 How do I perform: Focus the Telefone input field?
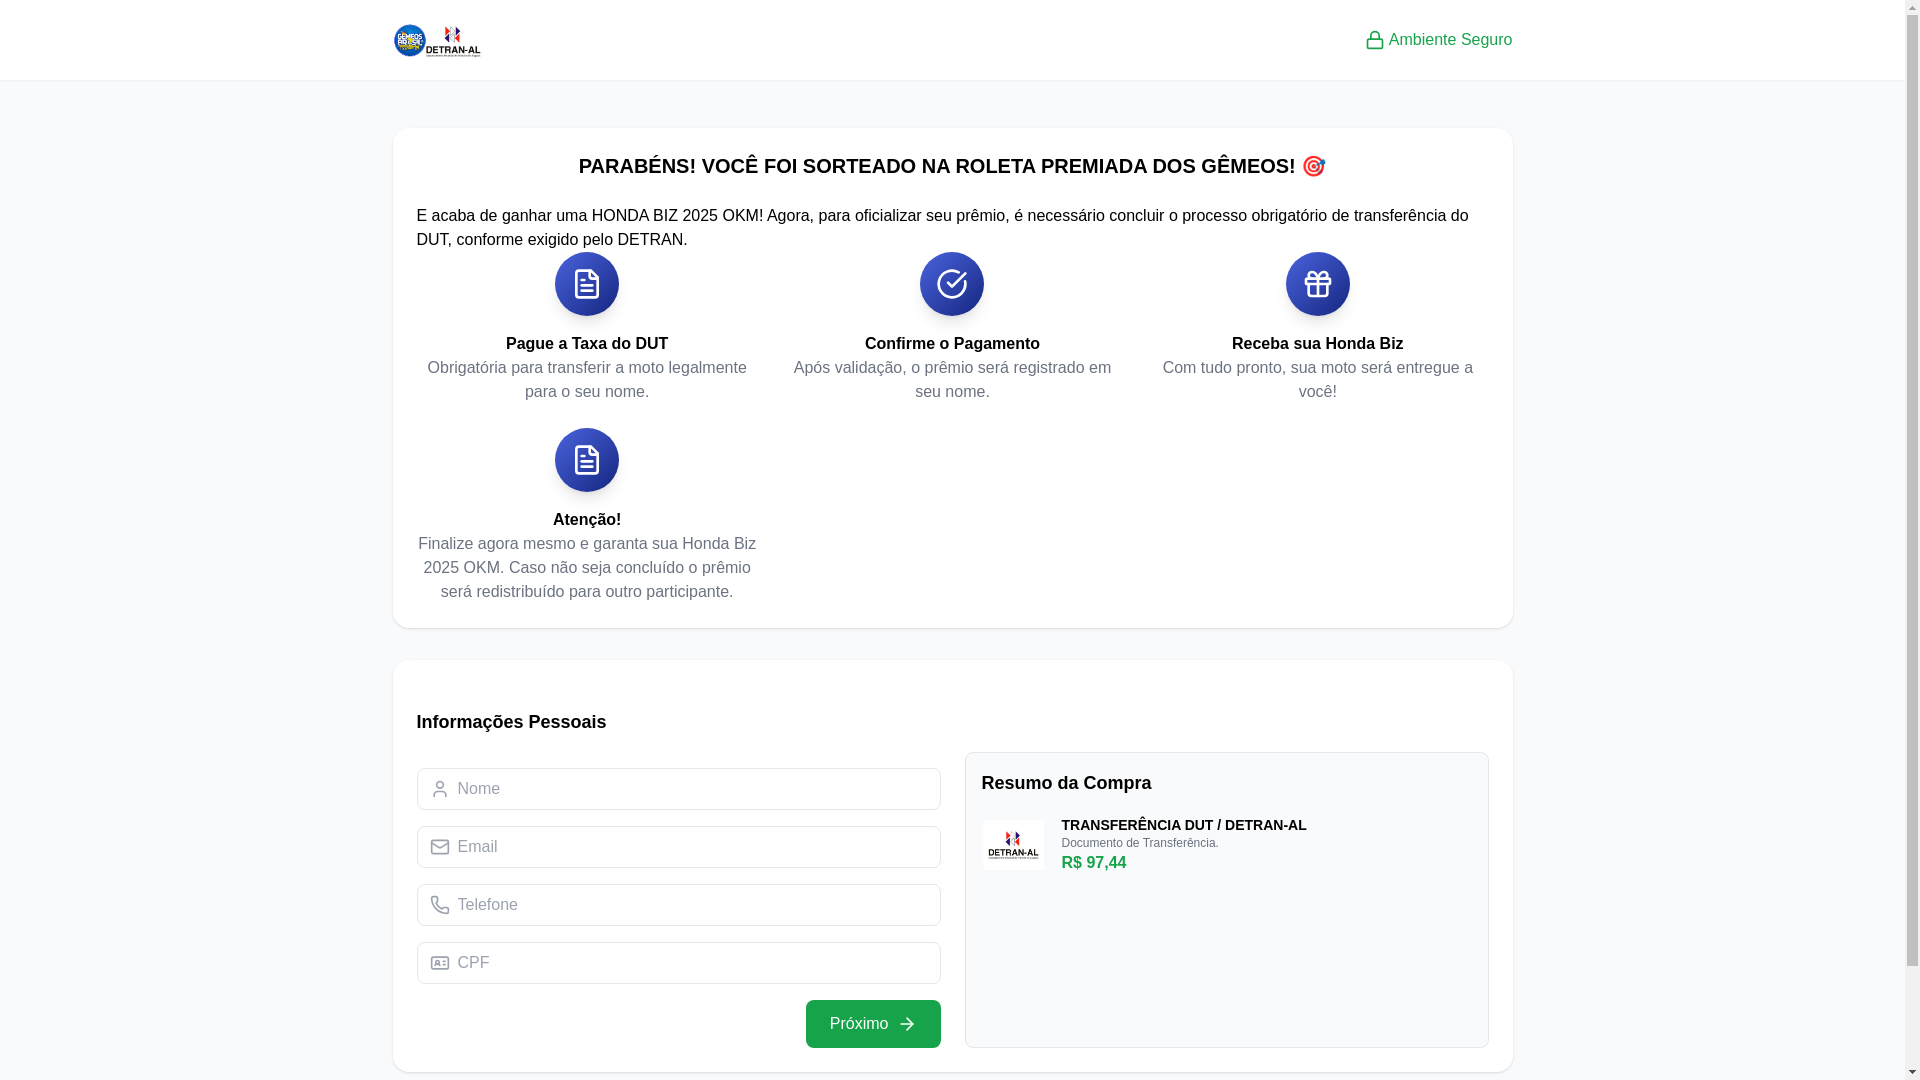tap(679, 905)
